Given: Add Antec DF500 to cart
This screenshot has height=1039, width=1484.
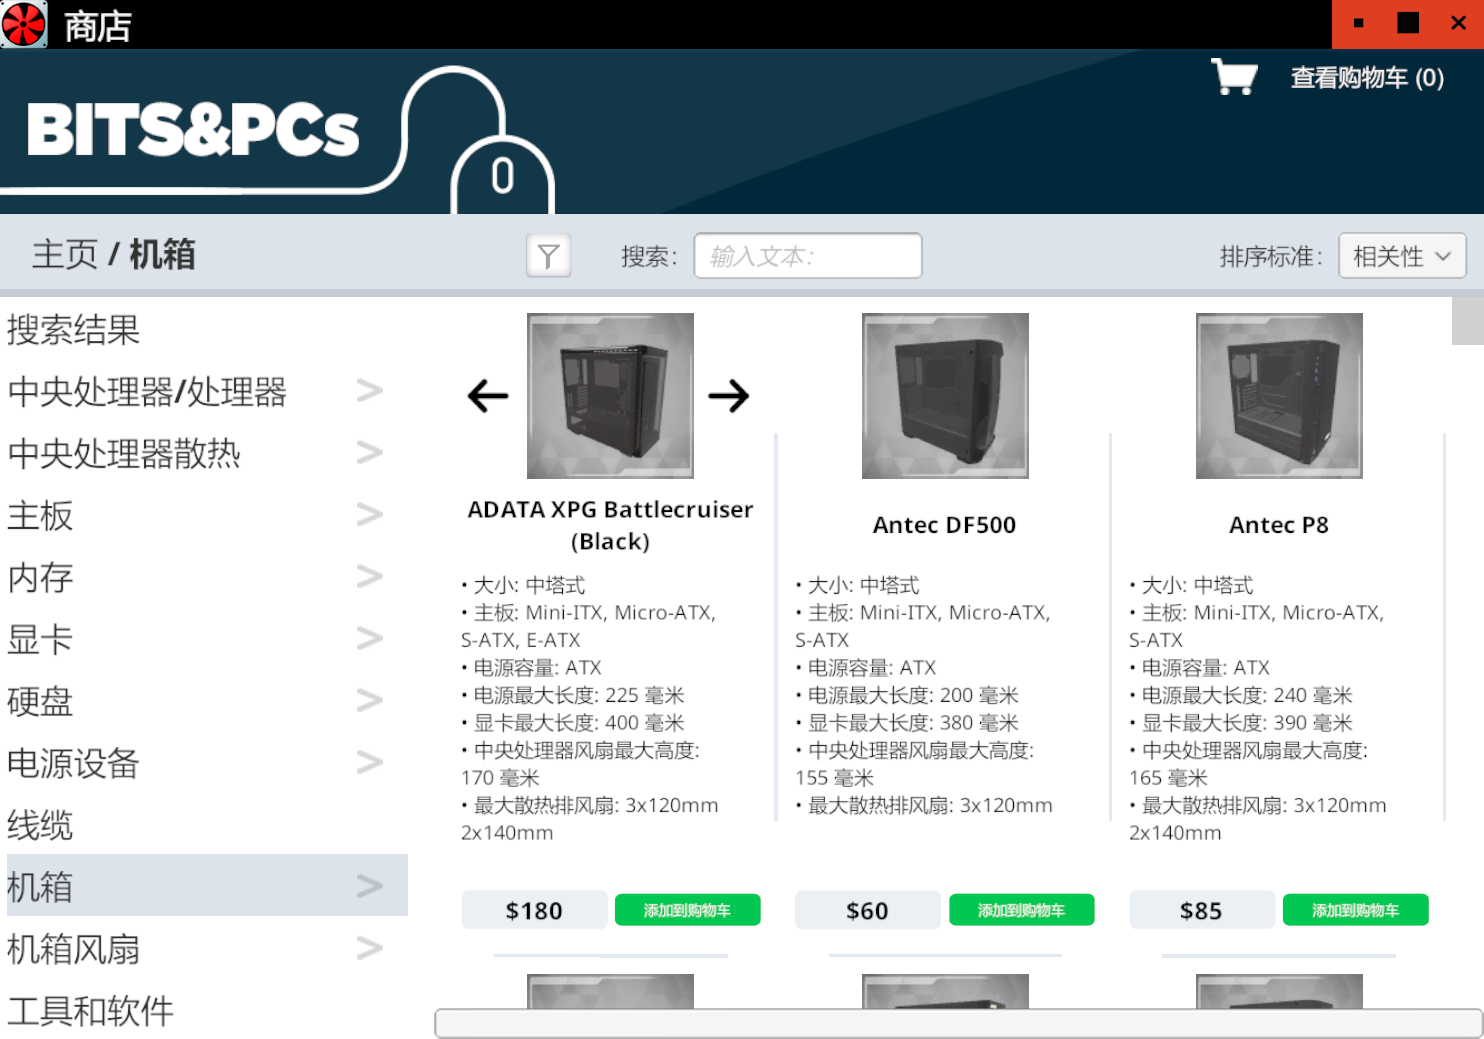Looking at the screenshot, I should pos(1021,910).
